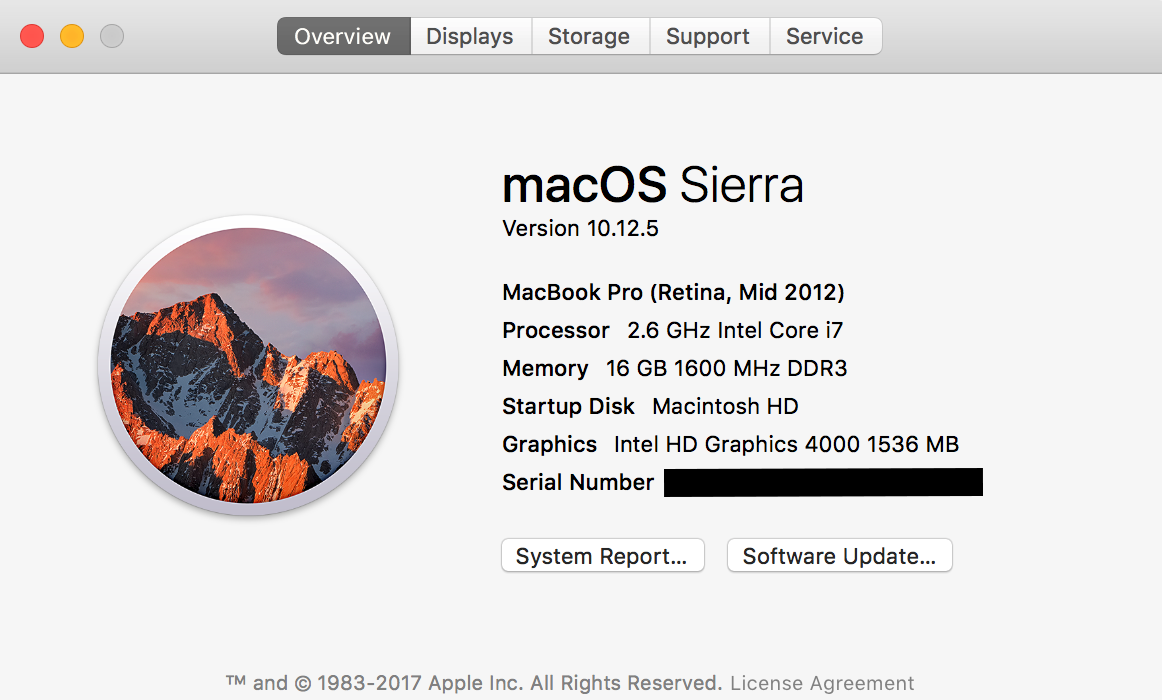Click the Startup Disk Macintosh HD line
The width and height of the screenshot is (1162, 700).
[650, 406]
